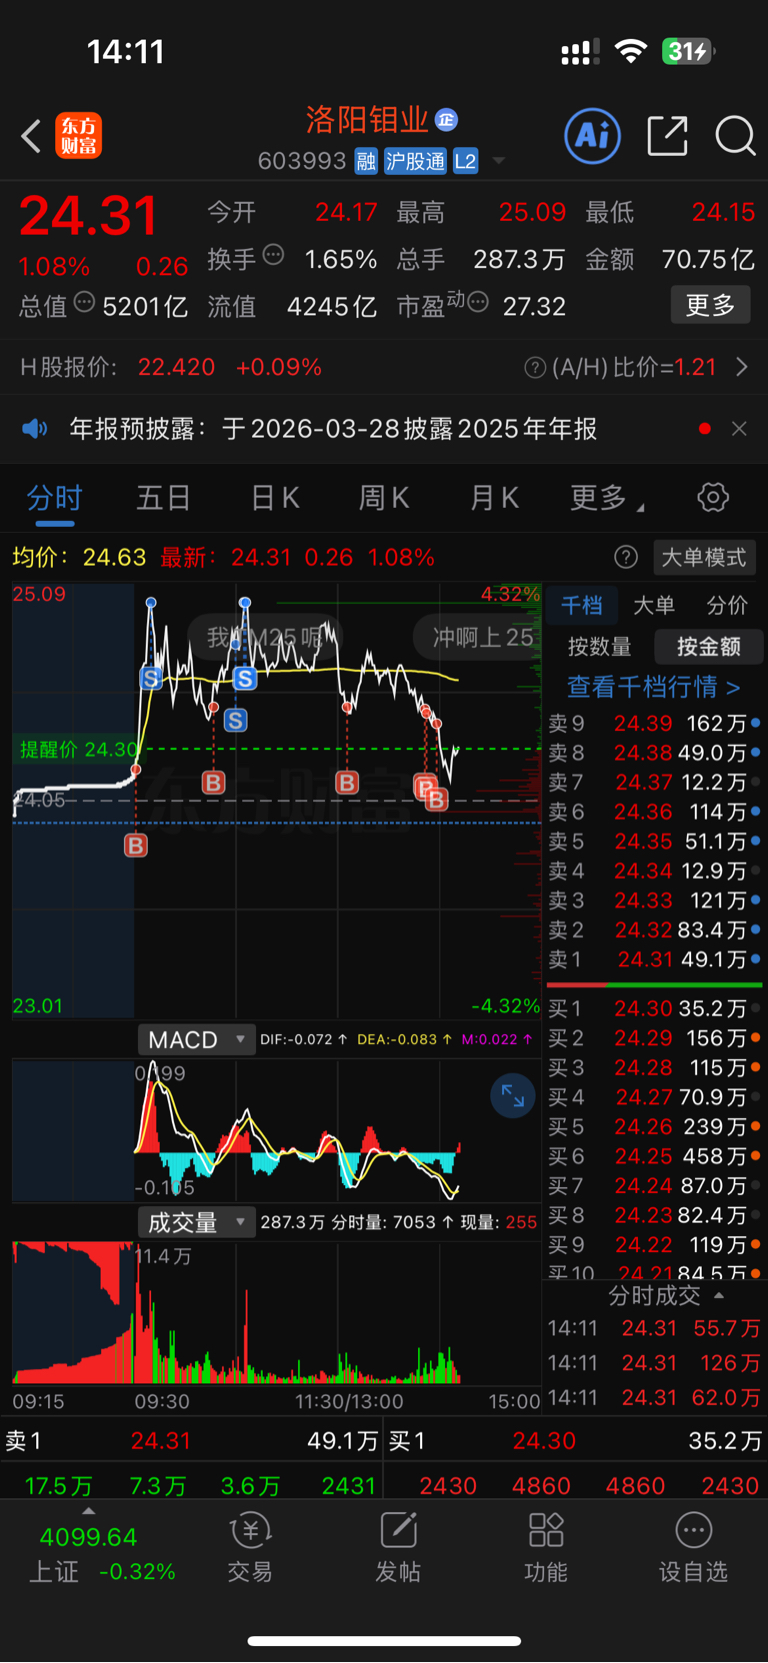This screenshot has width=768, height=1663.
Task: Open the search magnifier icon
Action: [735, 136]
